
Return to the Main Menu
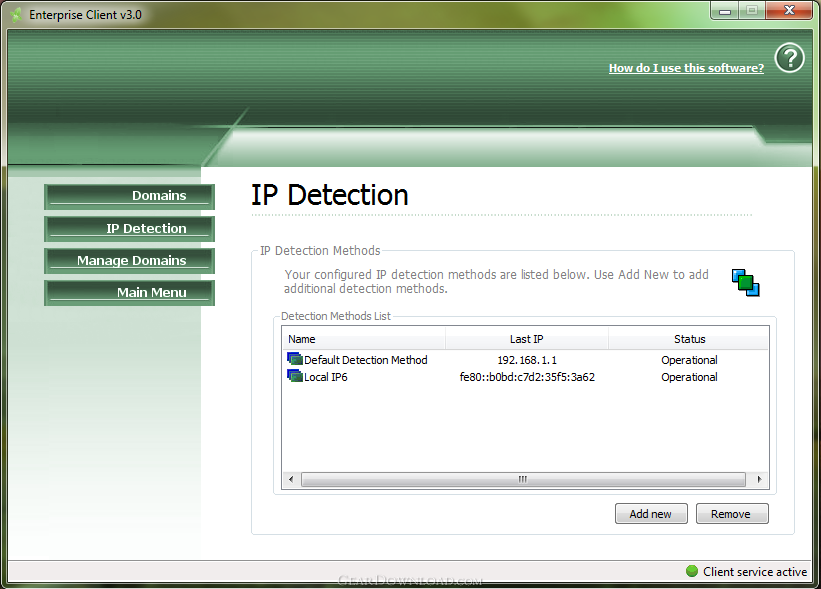130,292
